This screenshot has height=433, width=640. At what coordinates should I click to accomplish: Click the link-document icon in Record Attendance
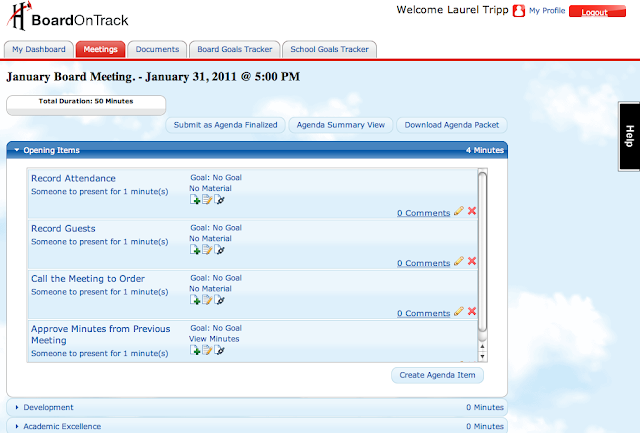pos(220,200)
